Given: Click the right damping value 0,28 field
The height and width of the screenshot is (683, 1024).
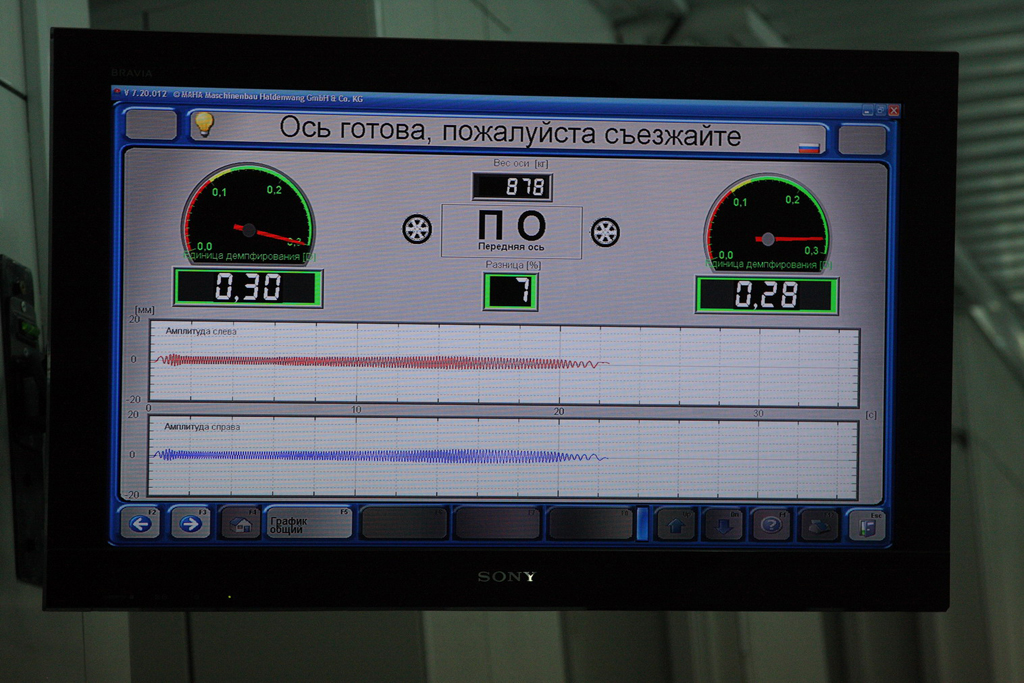Looking at the screenshot, I should pyautogui.click(x=767, y=295).
